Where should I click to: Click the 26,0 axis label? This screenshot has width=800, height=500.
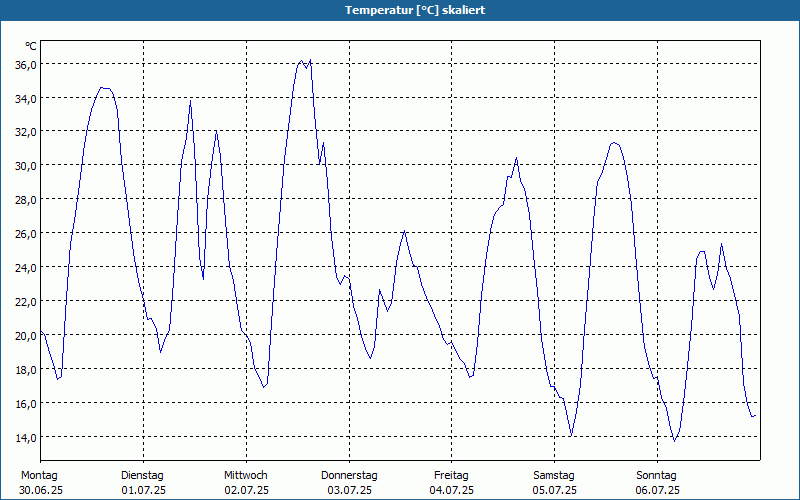(25, 234)
